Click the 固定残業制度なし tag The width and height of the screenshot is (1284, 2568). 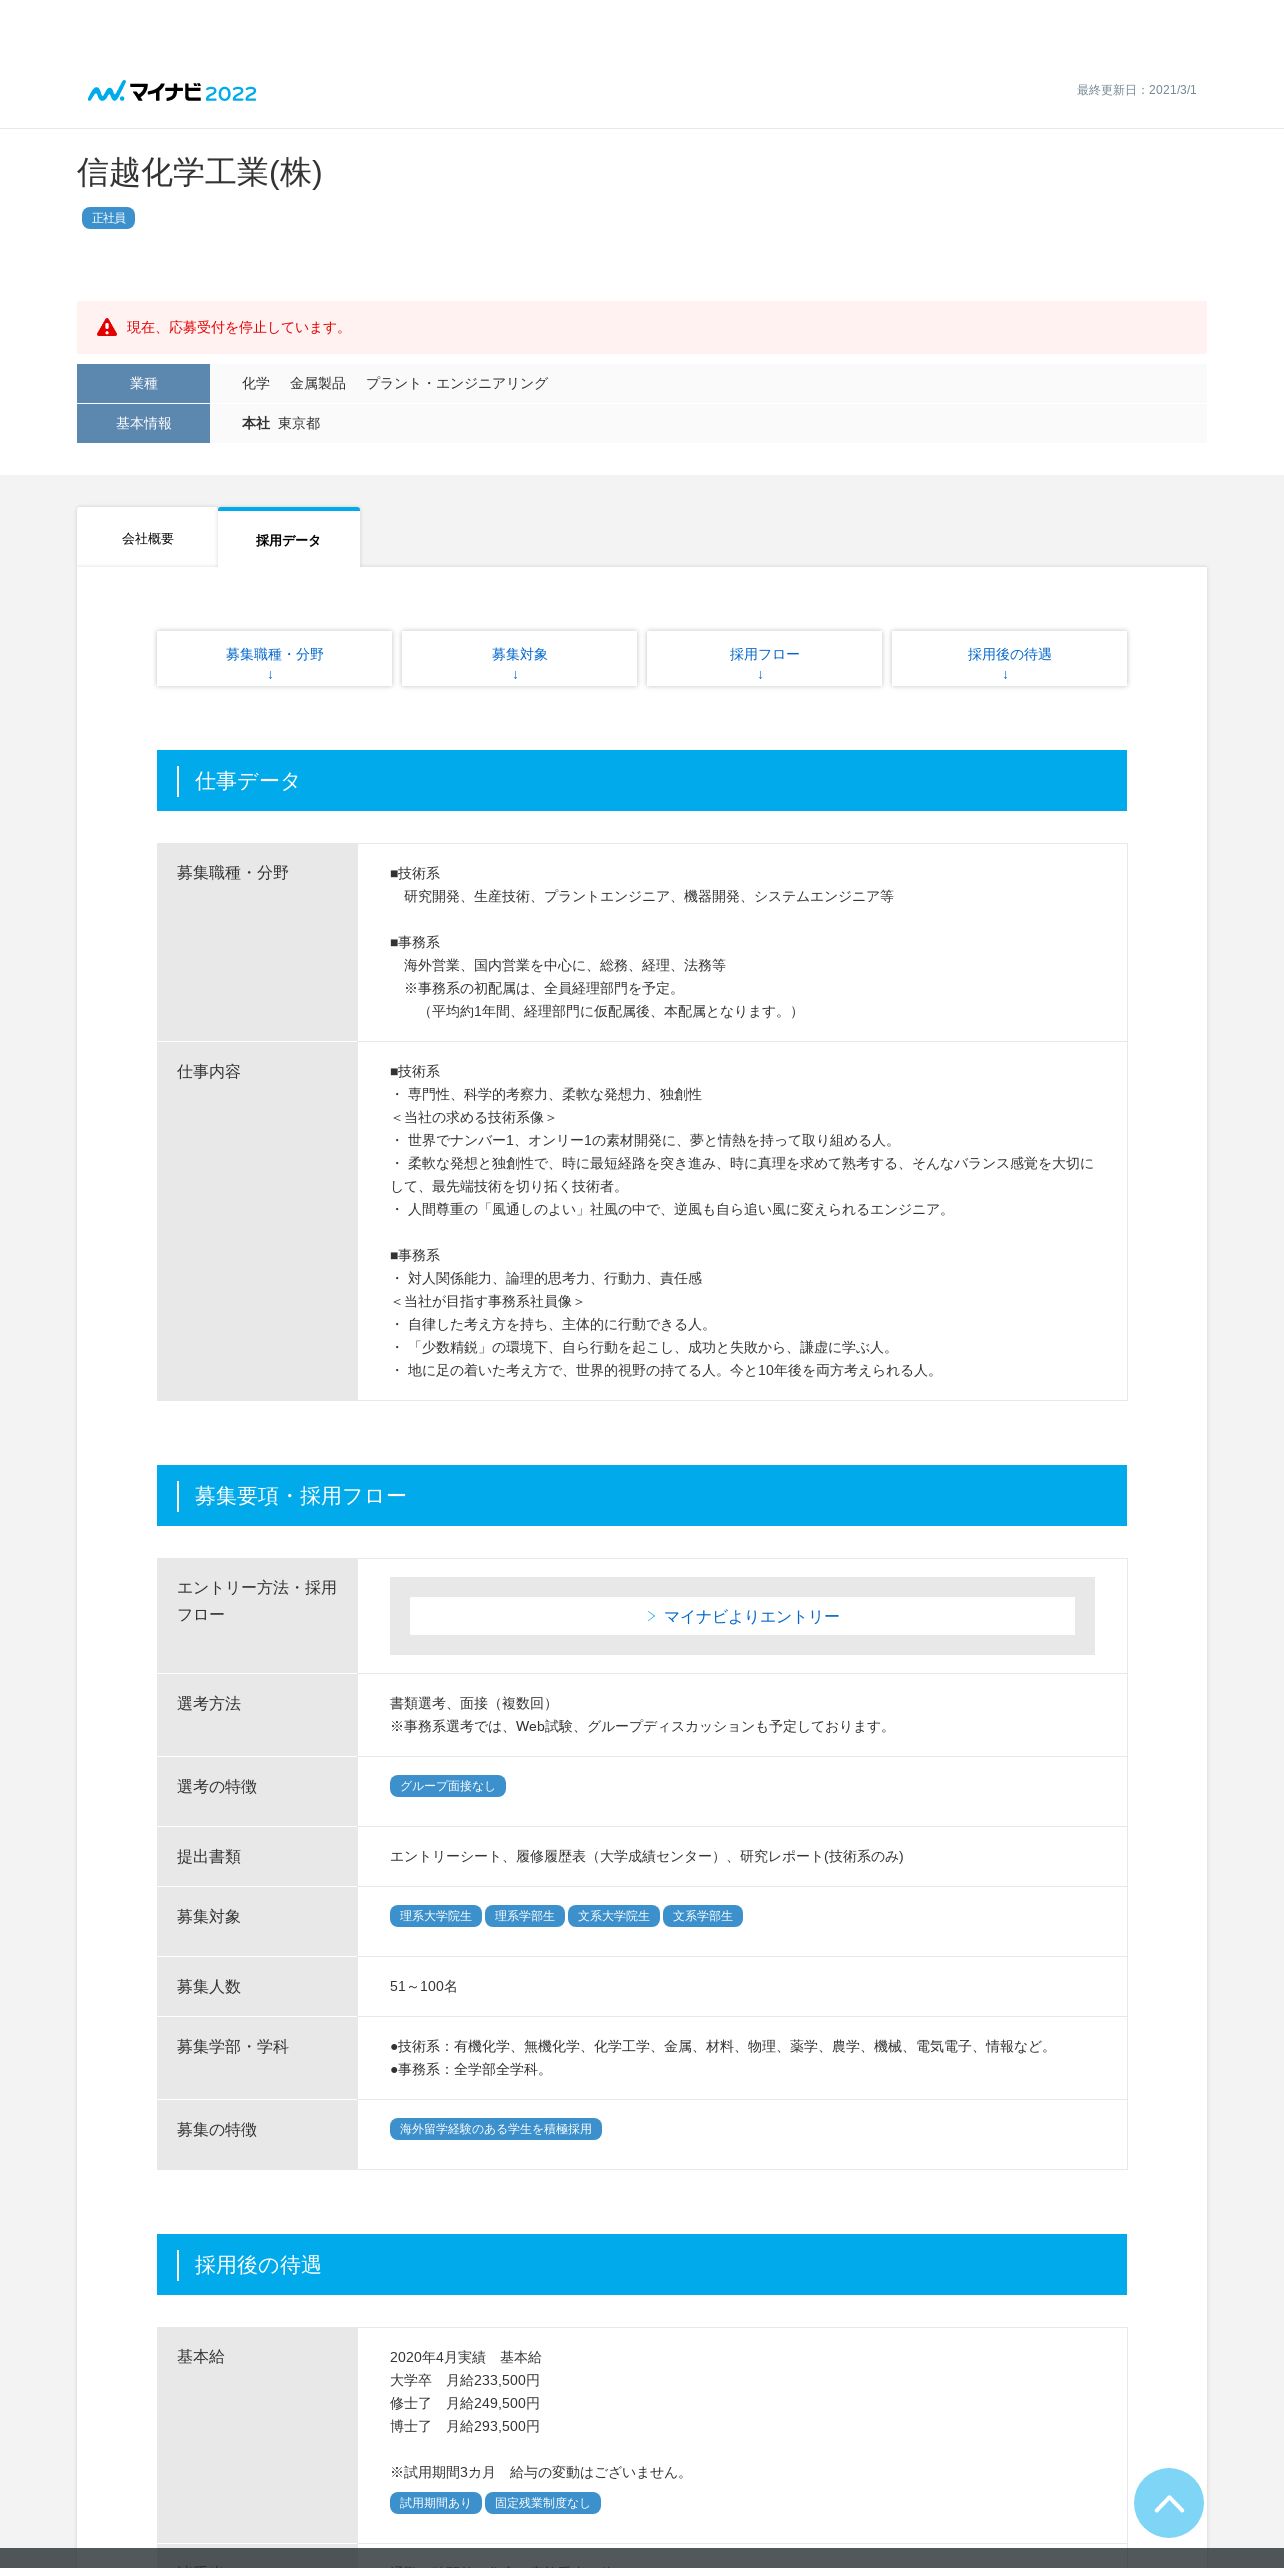pos(542,2503)
